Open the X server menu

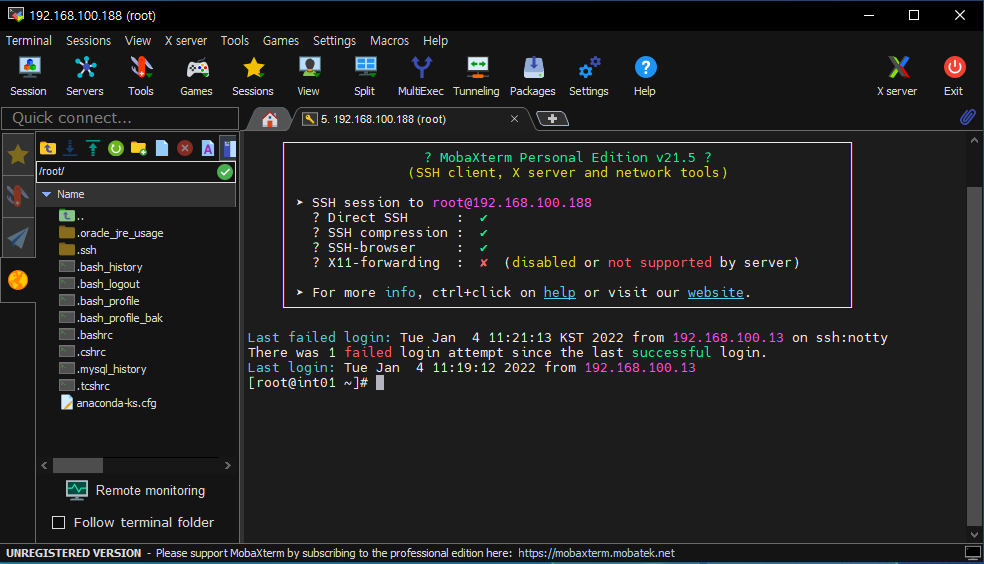[186, 41]
